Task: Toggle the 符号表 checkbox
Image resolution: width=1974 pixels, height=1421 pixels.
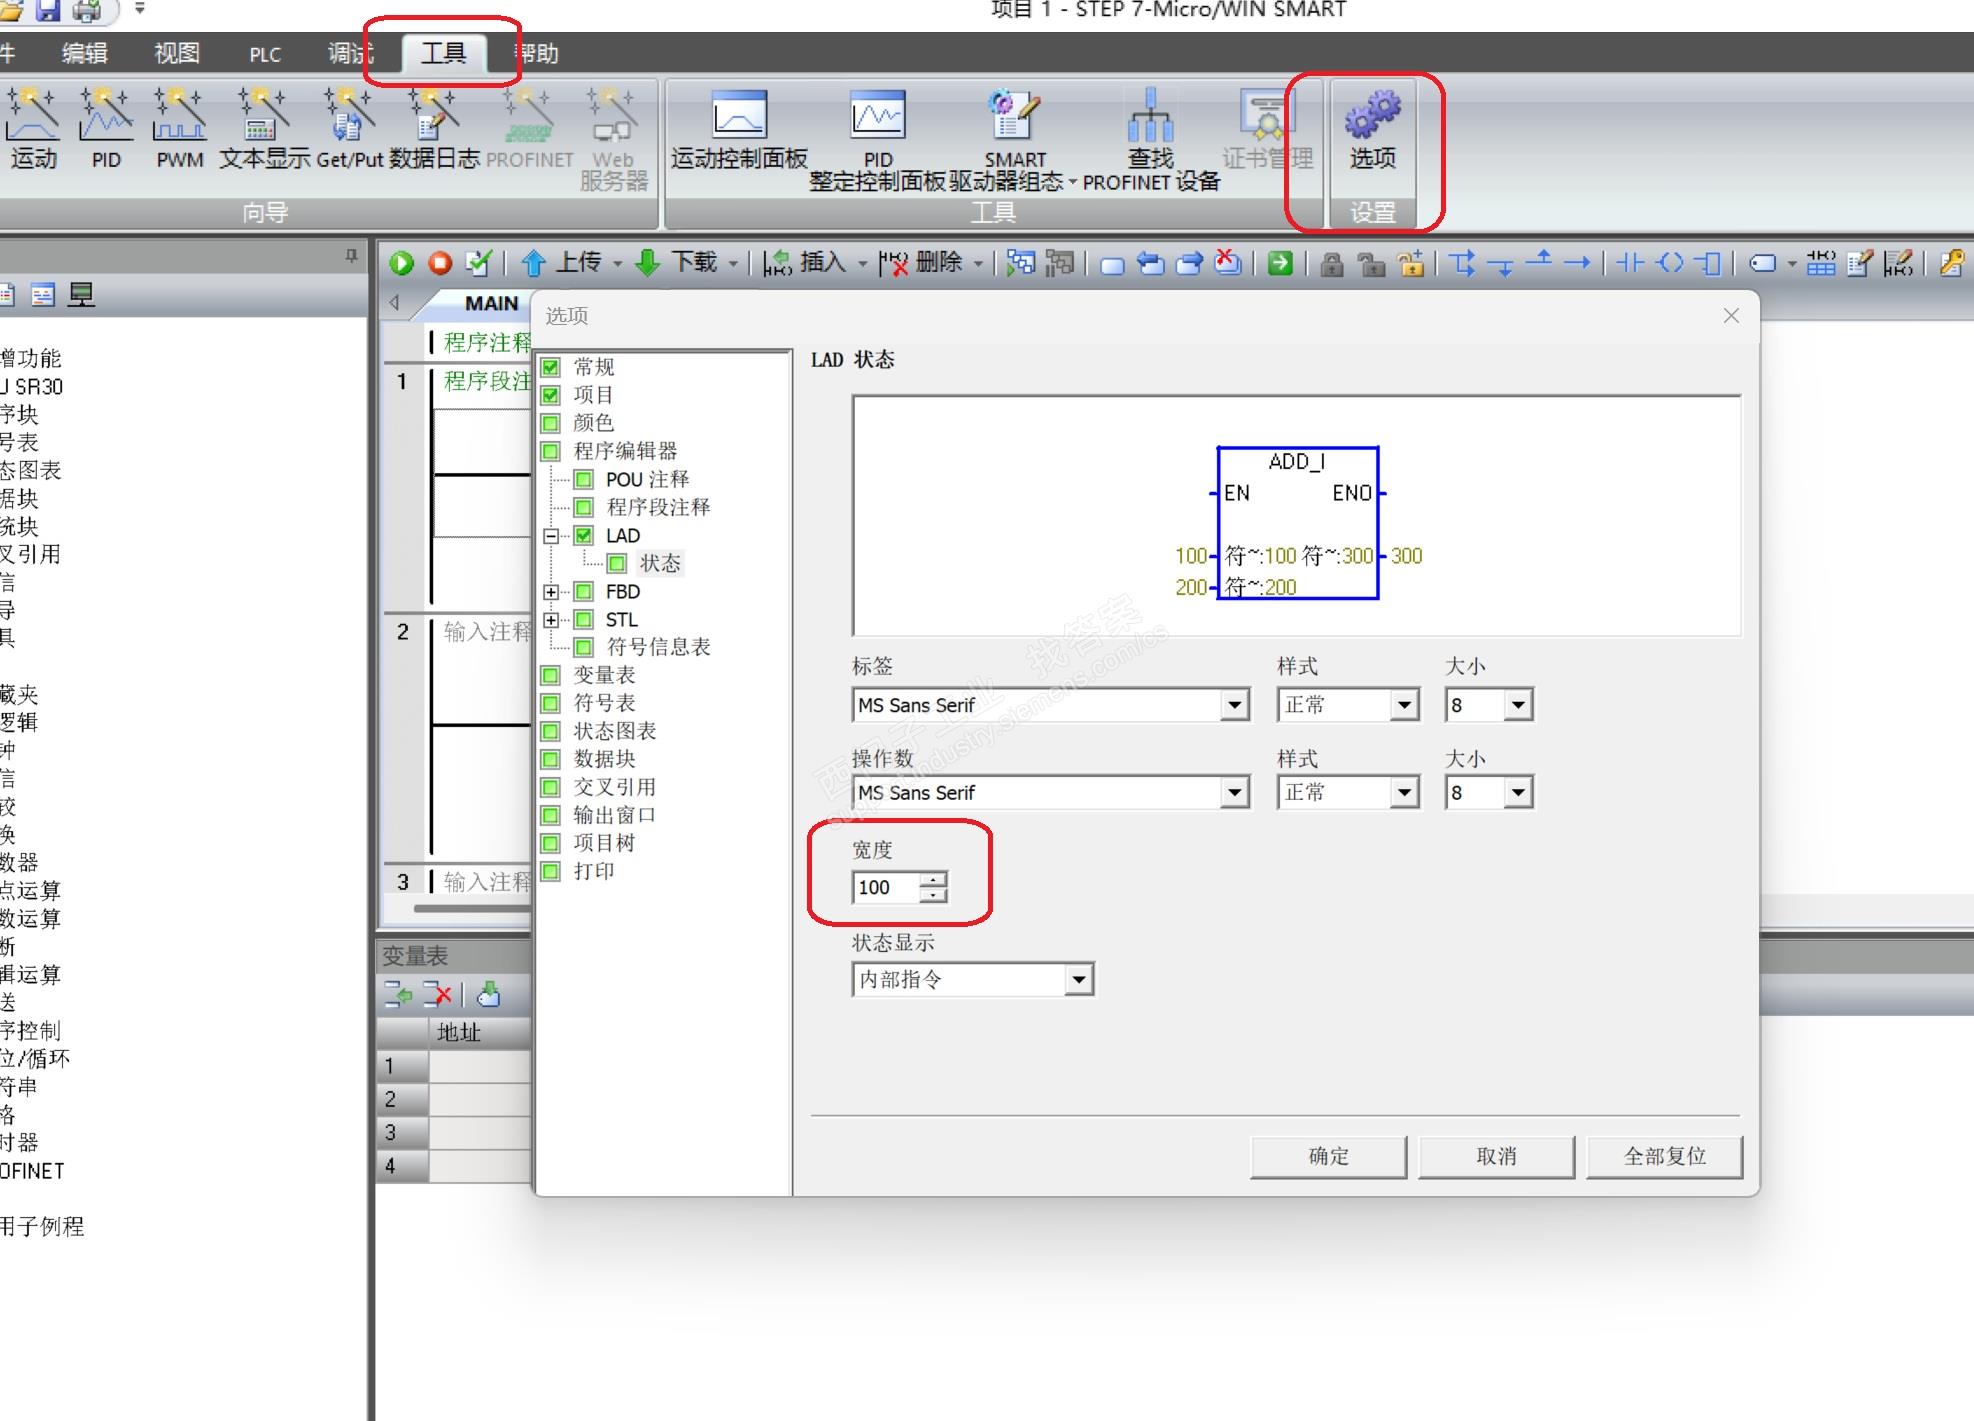Action: click(x=551, y=703)
